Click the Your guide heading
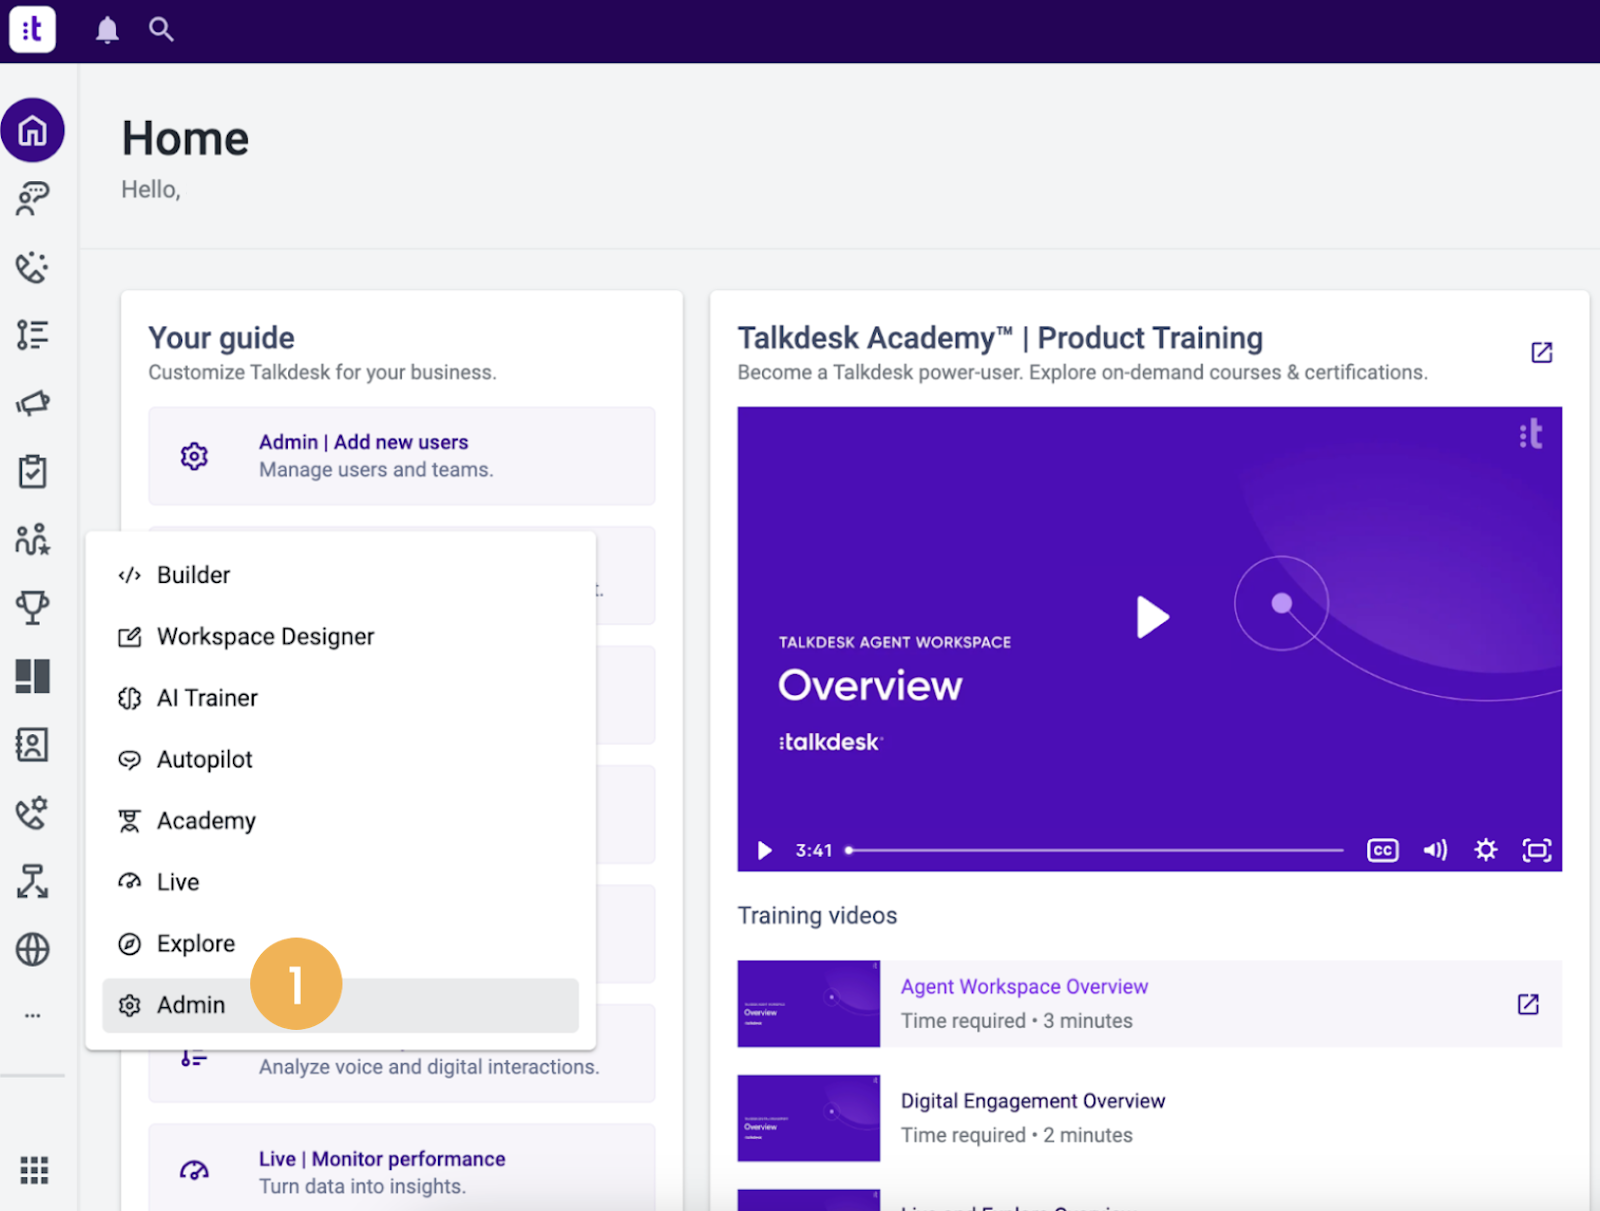1600x1211 pixels. pos(221,338)
